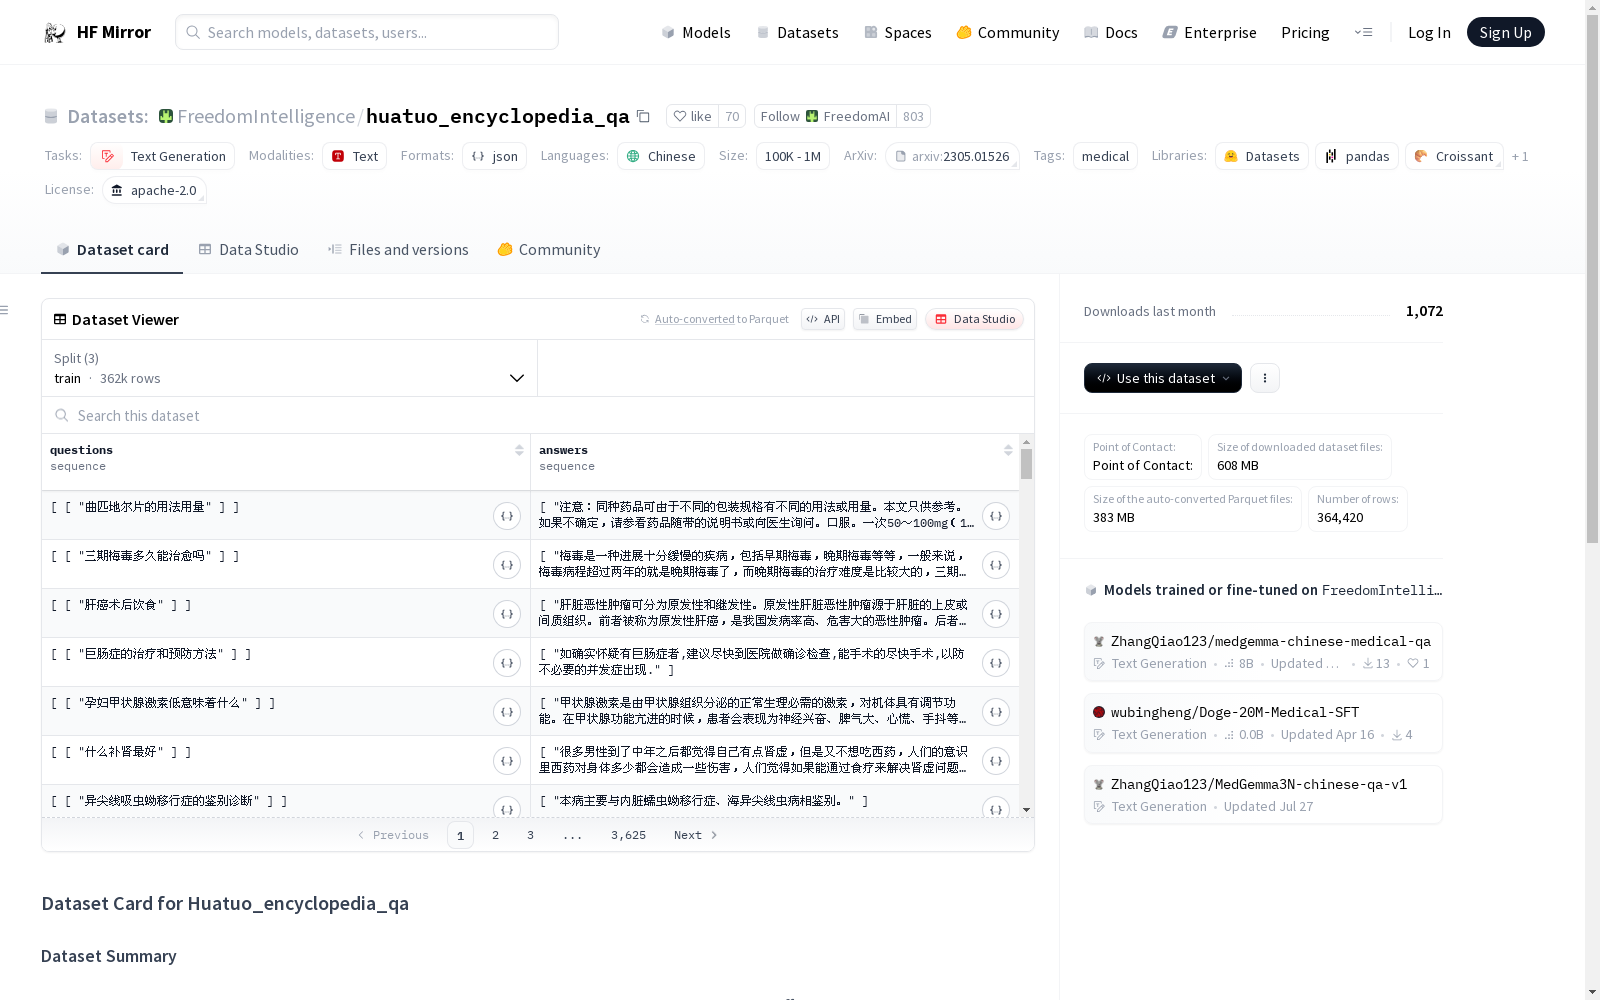Open the Data Studio tab

[x=248, y=250]
